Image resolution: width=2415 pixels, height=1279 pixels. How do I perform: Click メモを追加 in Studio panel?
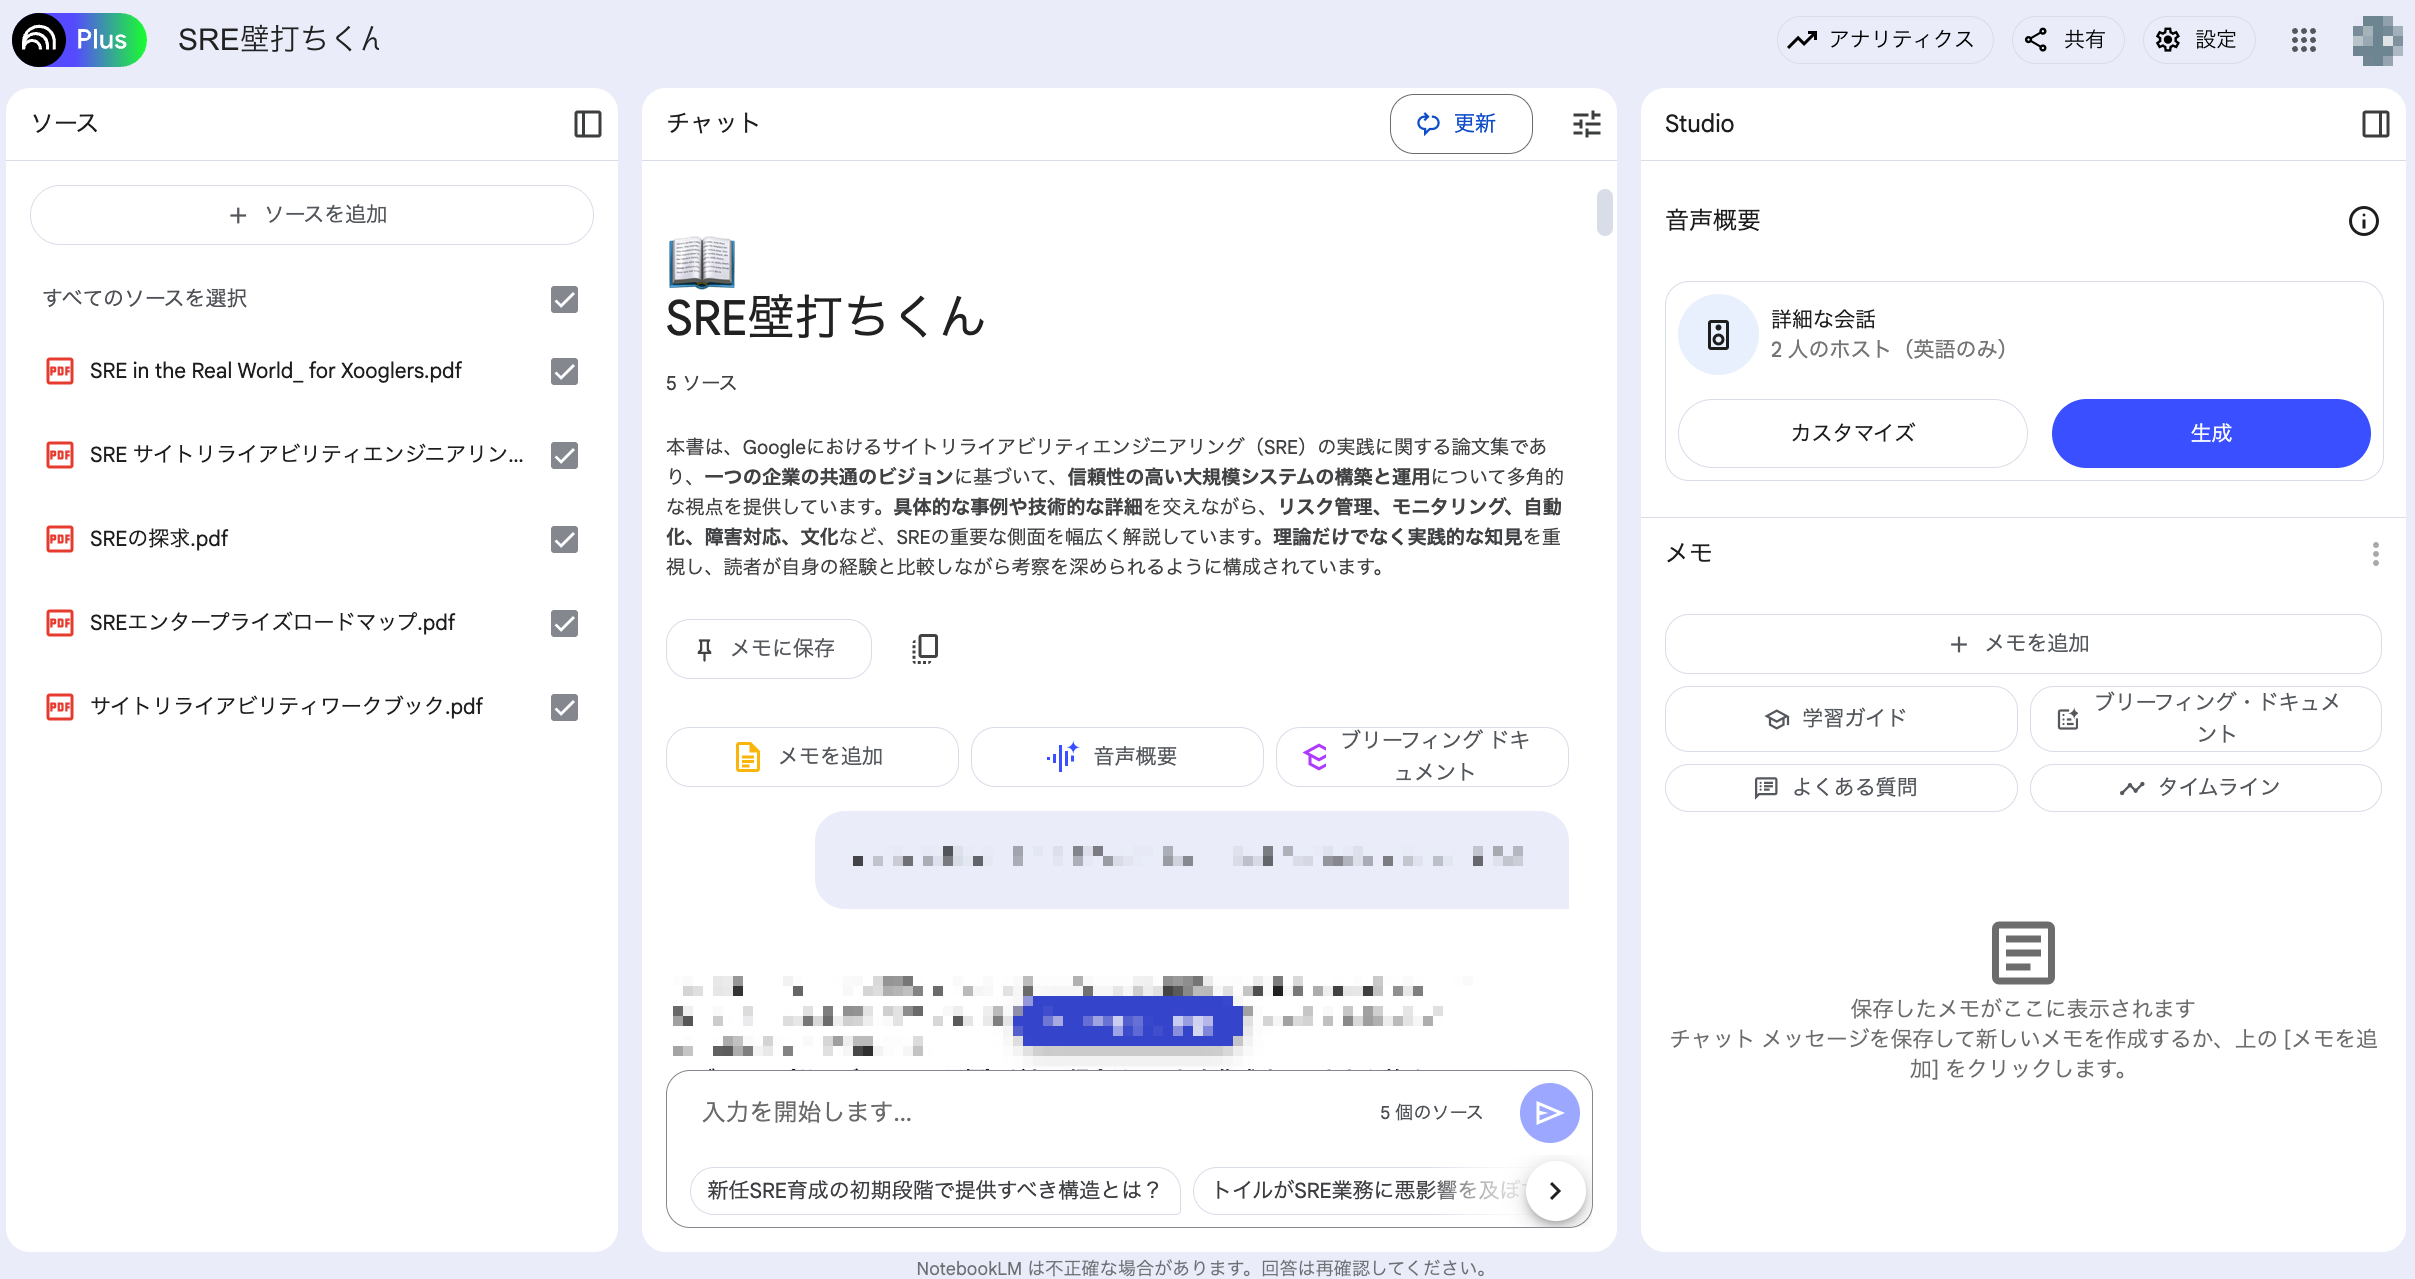(x=2022, y=644)
